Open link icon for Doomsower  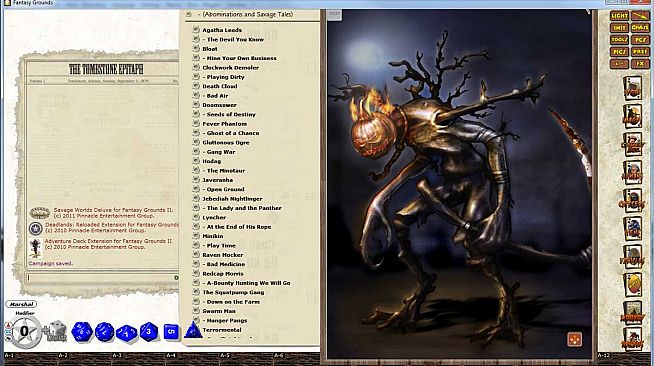pos(196,105)
